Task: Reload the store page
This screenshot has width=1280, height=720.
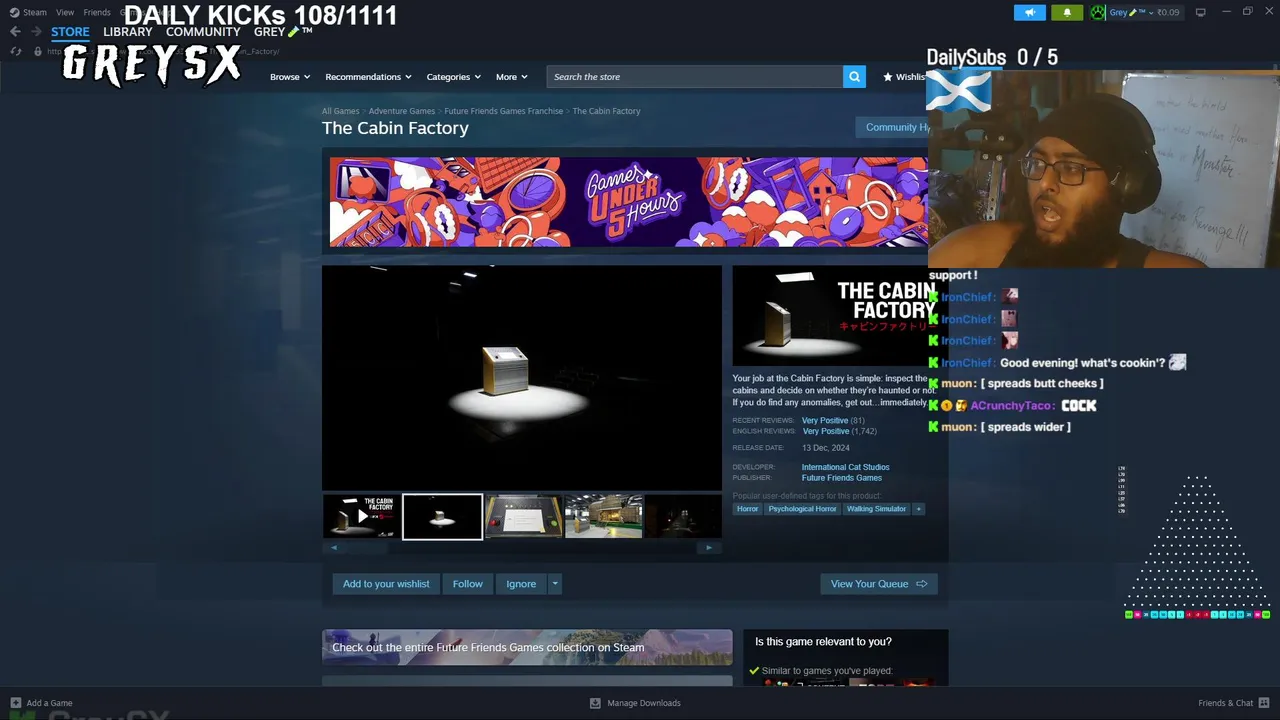Action: pyautogui.click(x=16, y=51)
